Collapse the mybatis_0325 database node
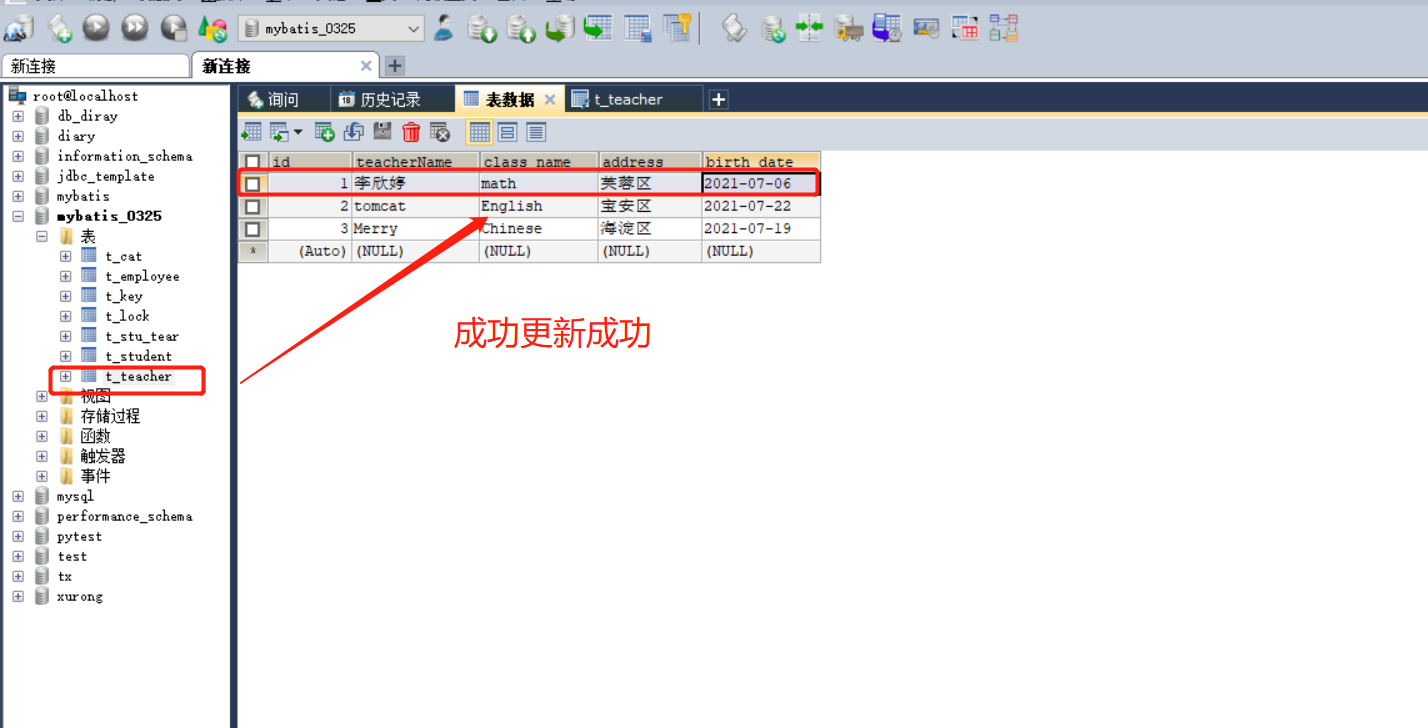 [x=18, y=216]
